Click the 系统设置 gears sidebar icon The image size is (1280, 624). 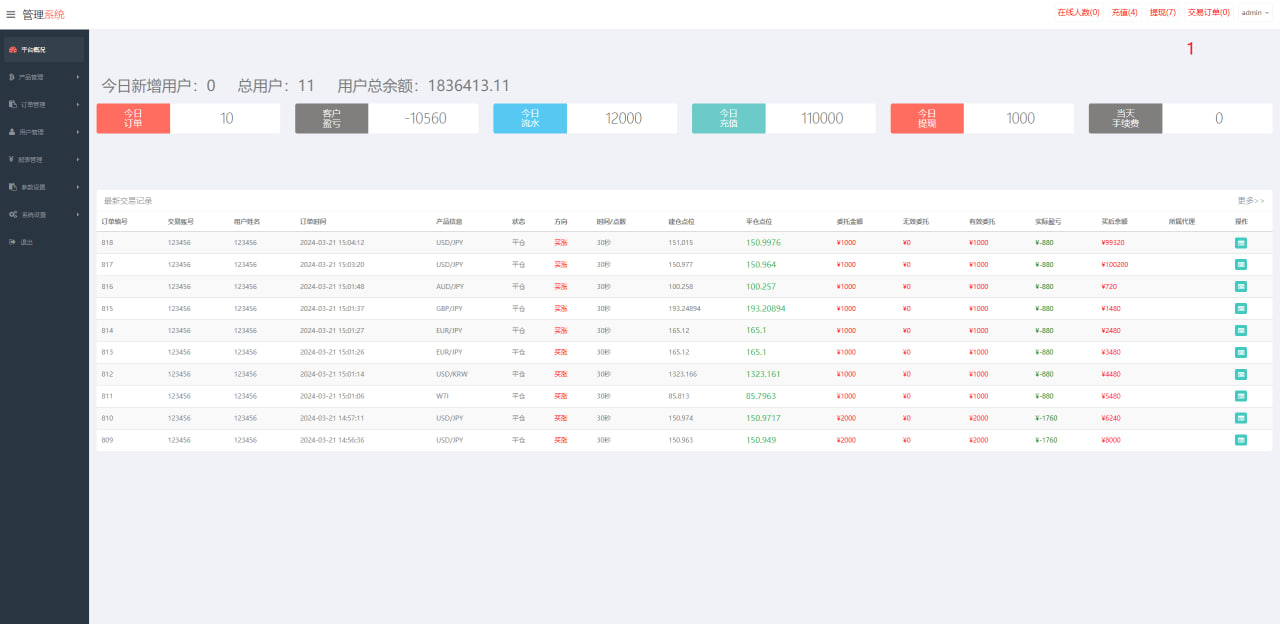click(x=12, y=214)
